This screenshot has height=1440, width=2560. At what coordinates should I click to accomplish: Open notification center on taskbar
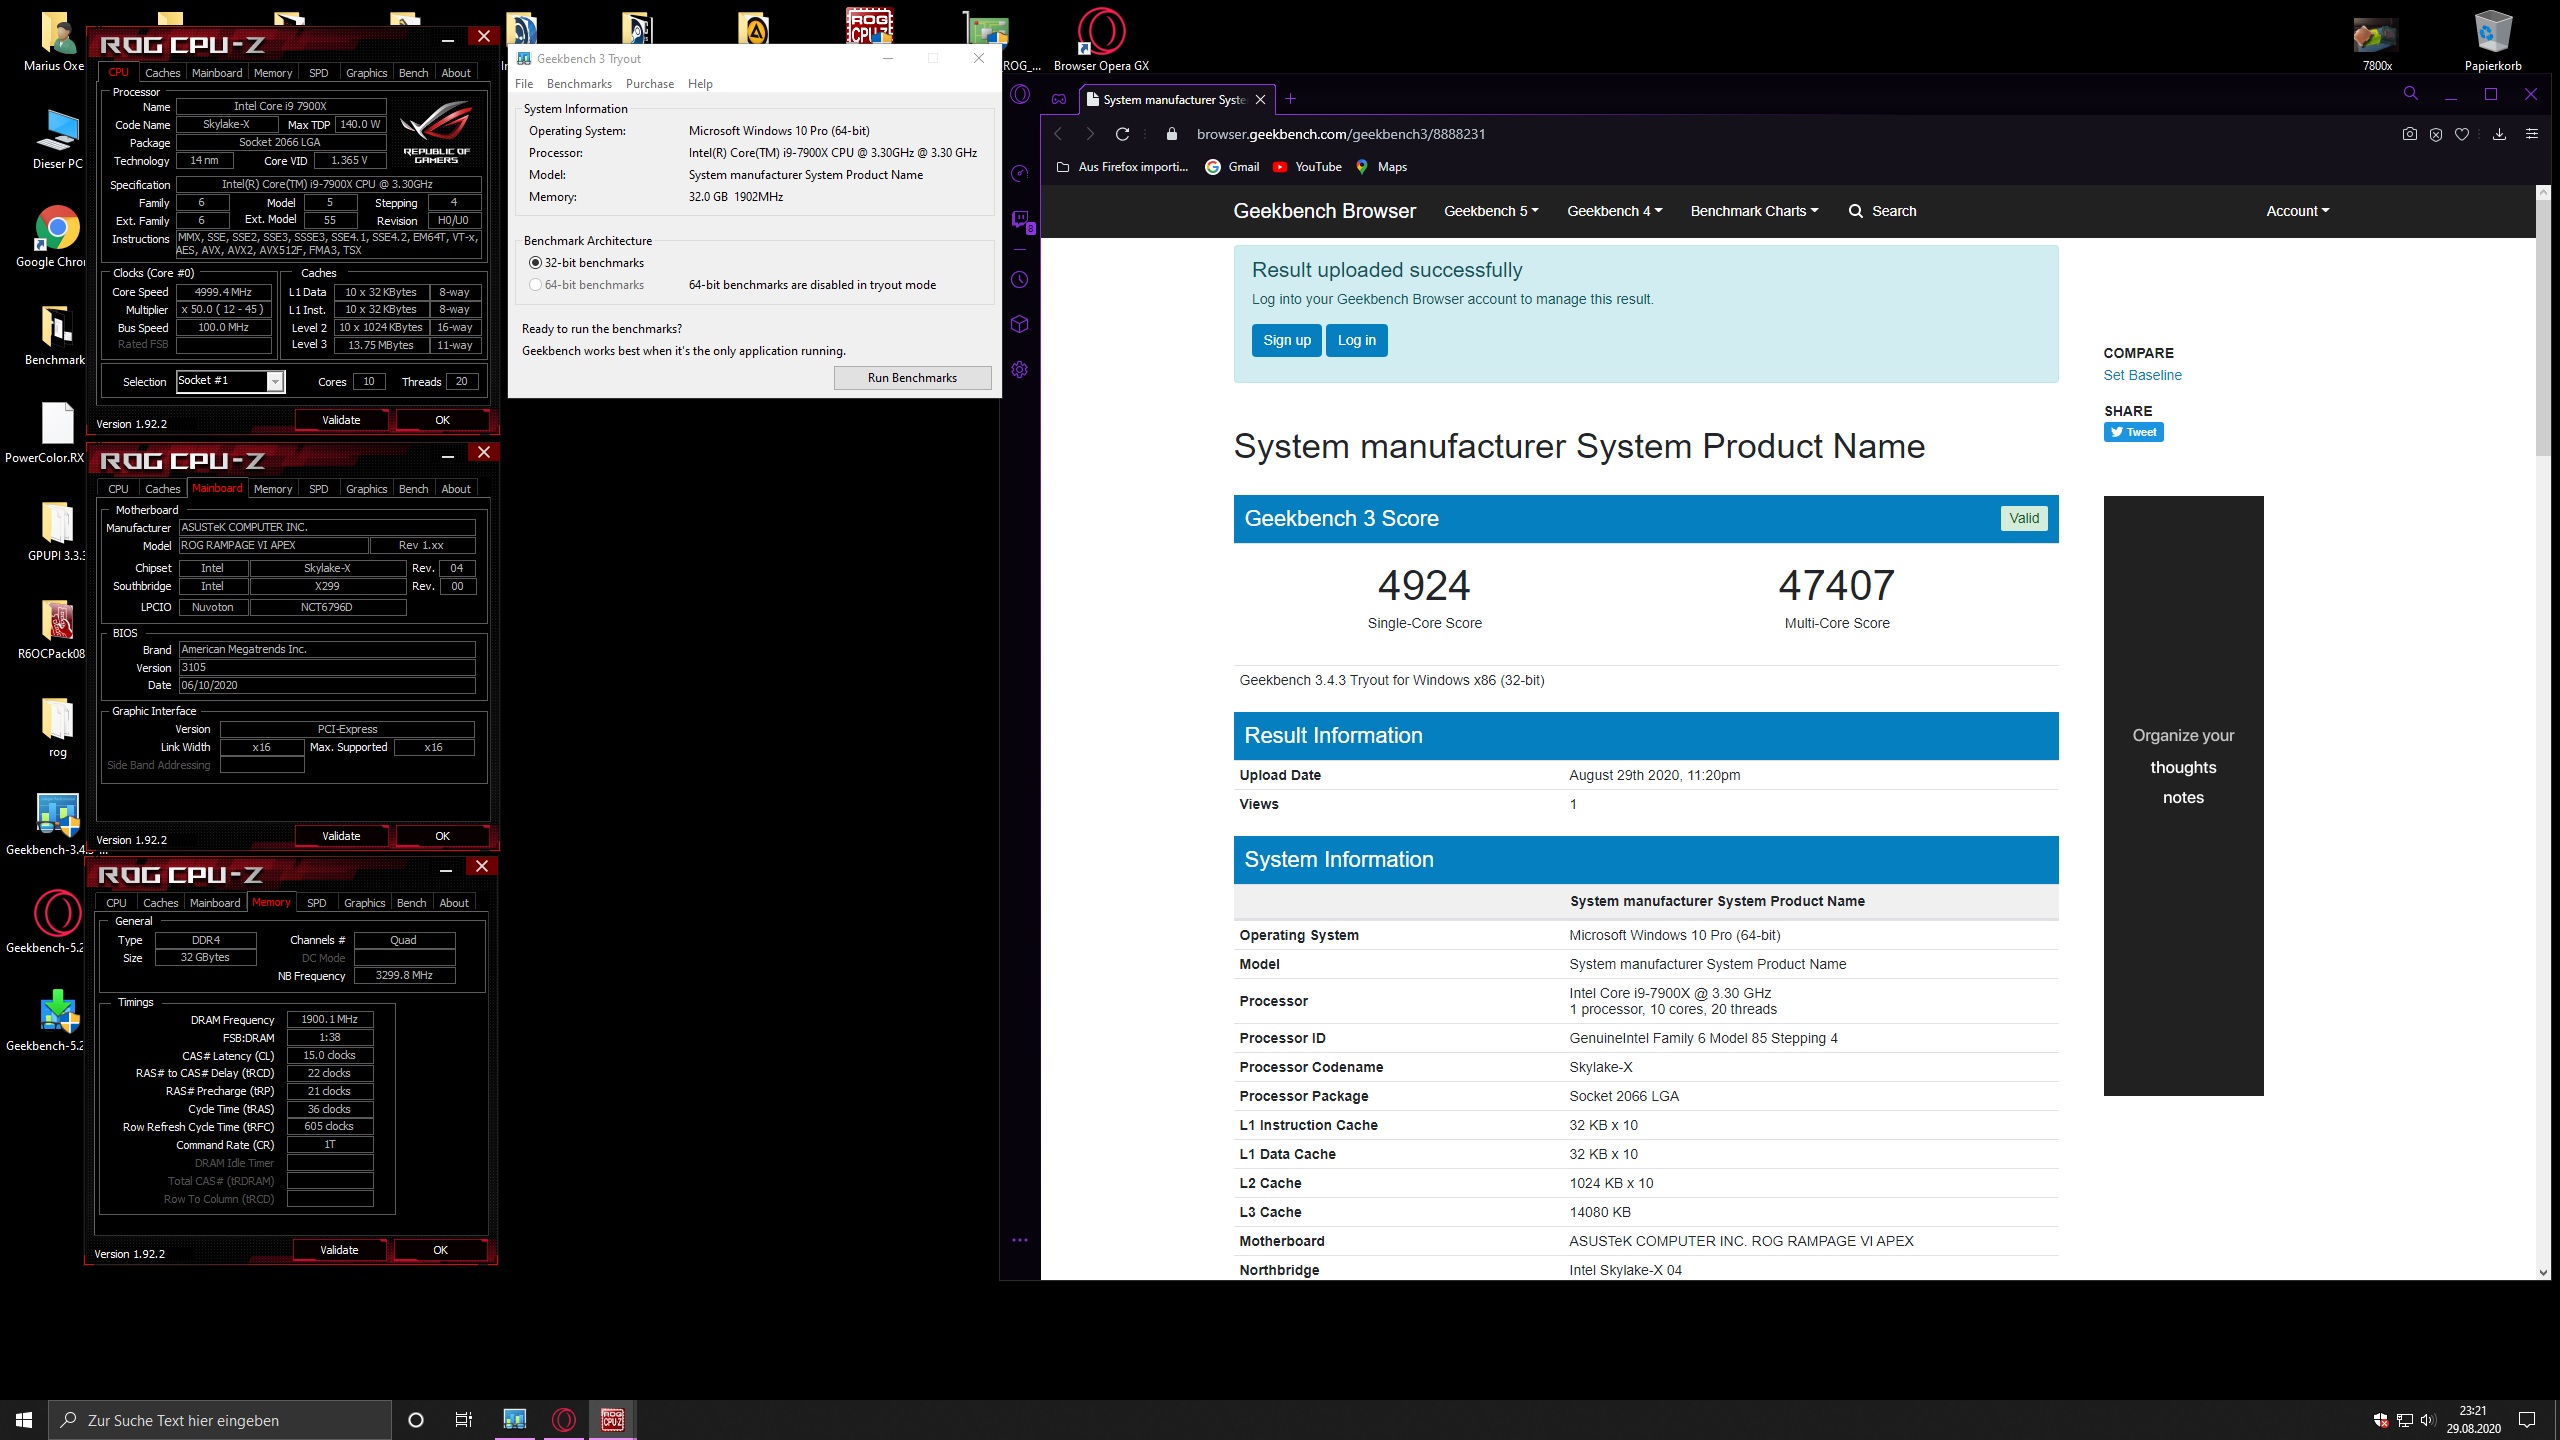point(2528,1420)
